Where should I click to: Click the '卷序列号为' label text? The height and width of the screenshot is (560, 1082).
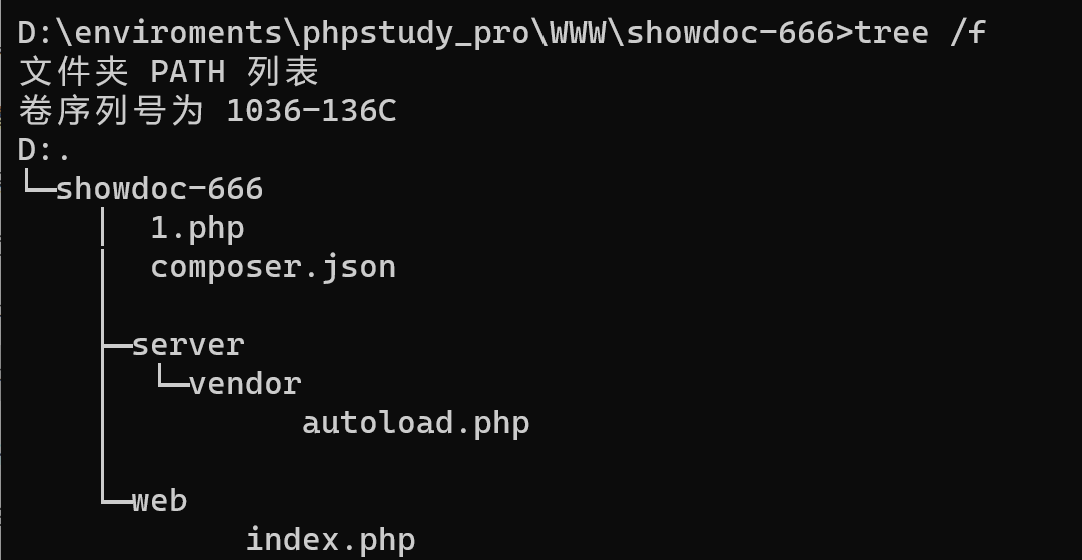pyautogui.click(x=111, y=111)
